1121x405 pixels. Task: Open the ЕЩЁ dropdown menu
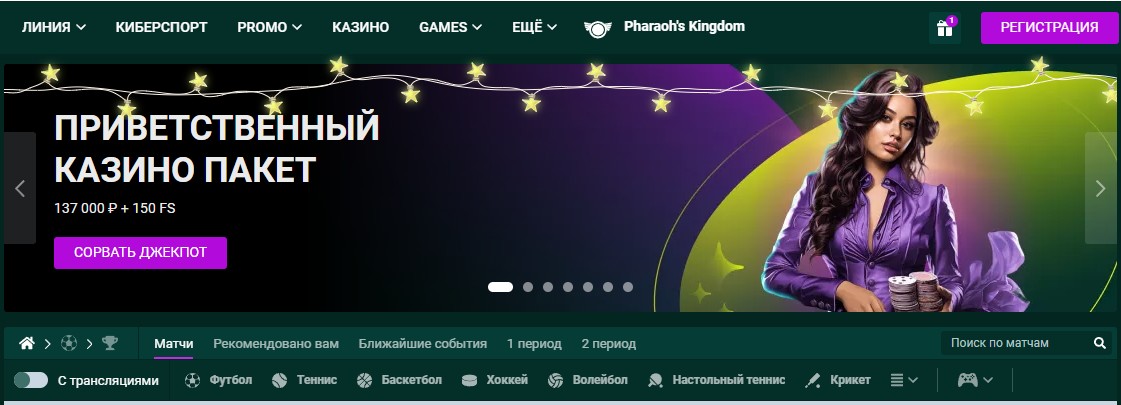535,27
